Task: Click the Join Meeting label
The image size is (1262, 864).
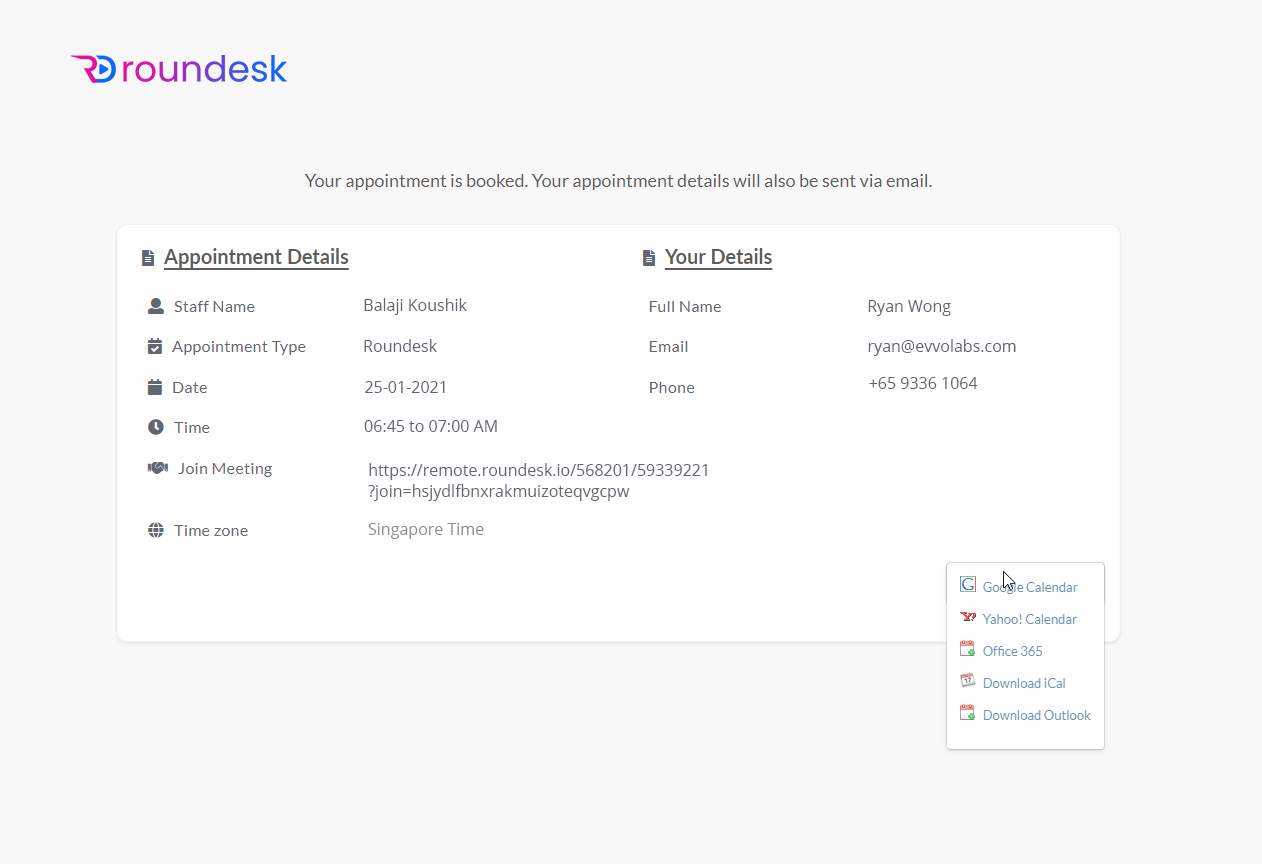Action: 225,468
